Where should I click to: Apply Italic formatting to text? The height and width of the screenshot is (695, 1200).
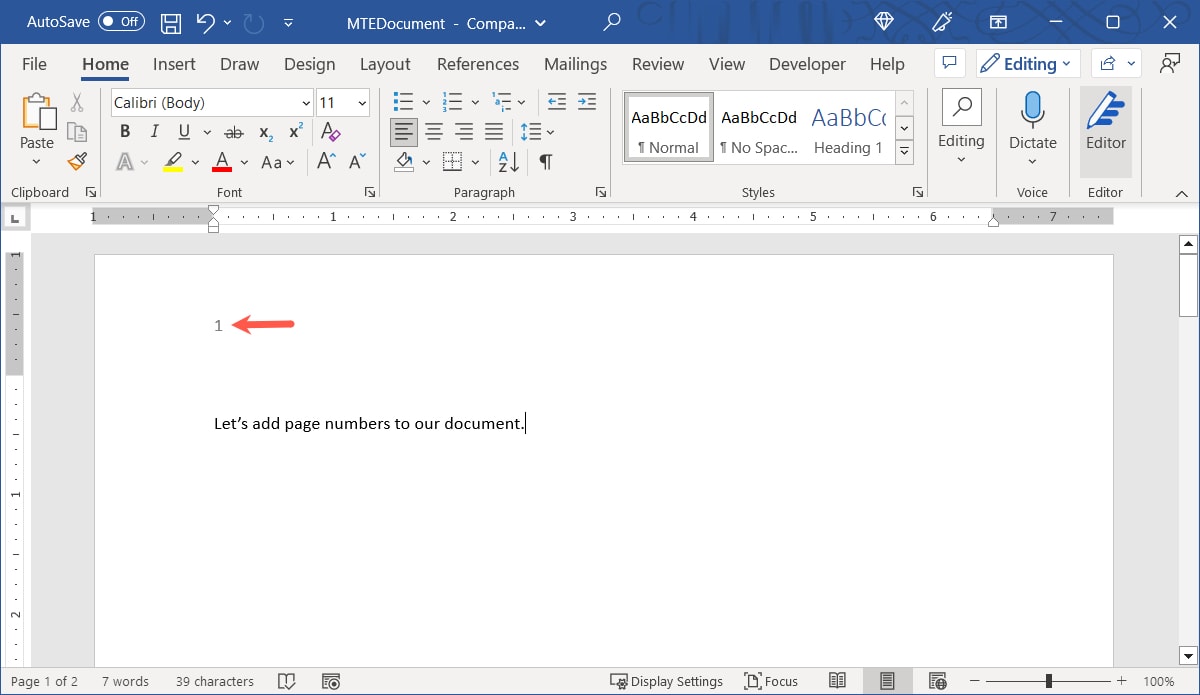(152, 131)
